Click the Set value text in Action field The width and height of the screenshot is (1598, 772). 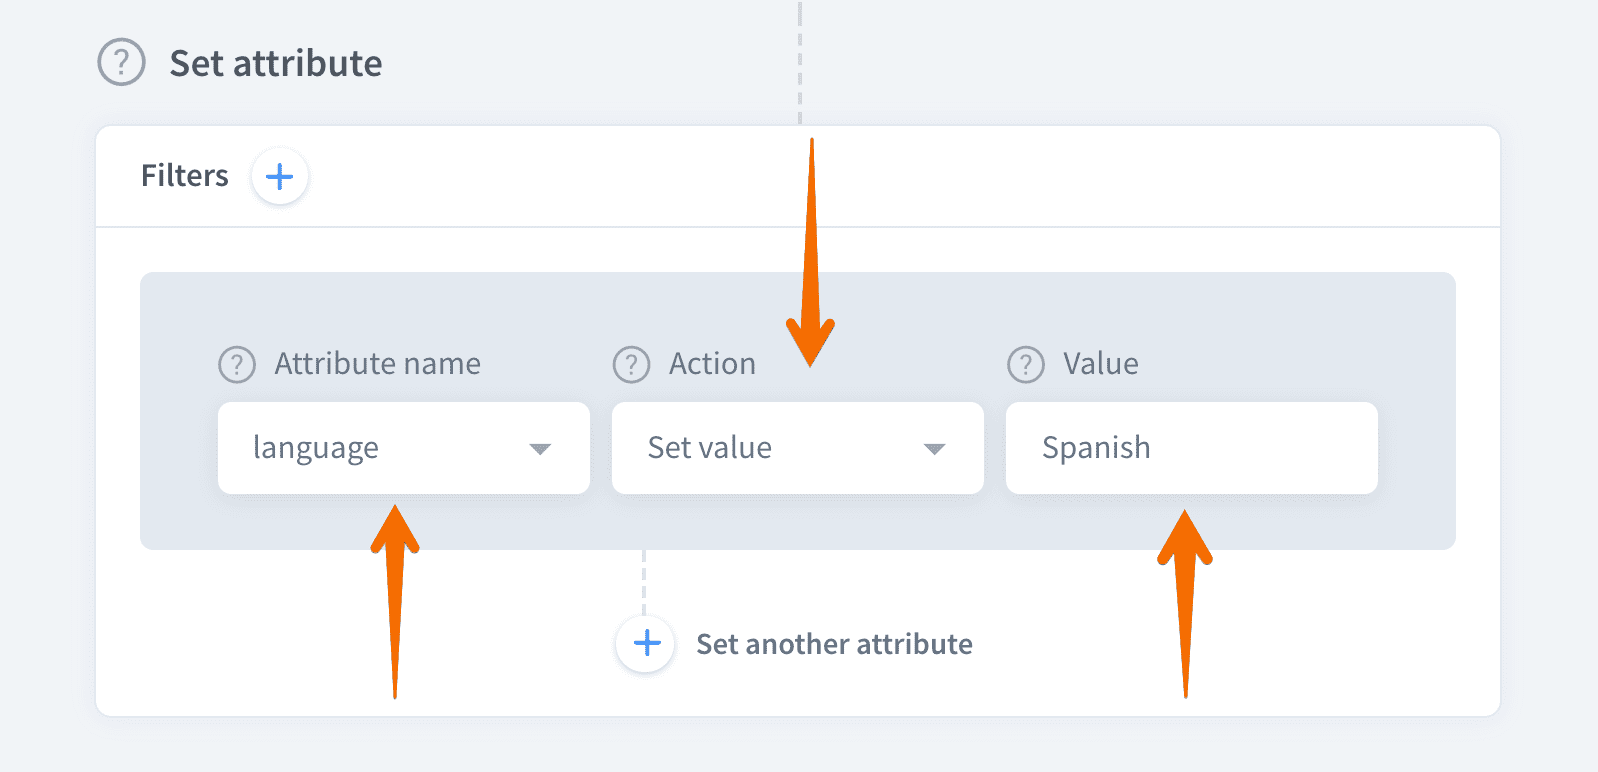click(x=710, y=448)
